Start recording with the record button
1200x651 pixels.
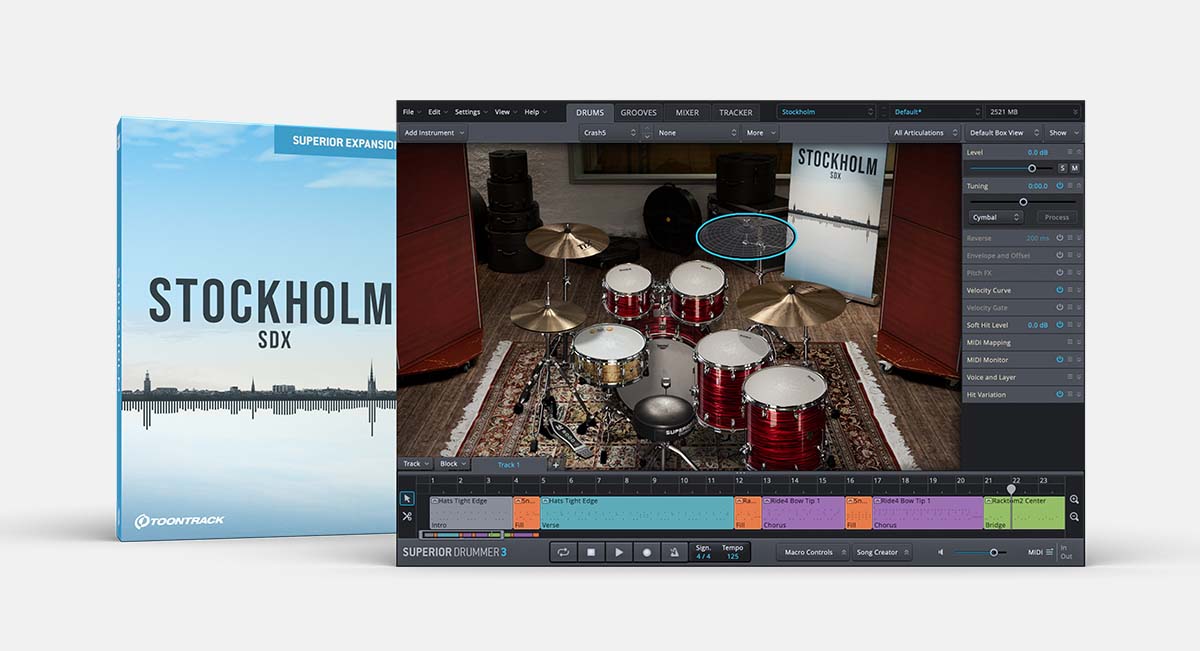coord(647,552)
